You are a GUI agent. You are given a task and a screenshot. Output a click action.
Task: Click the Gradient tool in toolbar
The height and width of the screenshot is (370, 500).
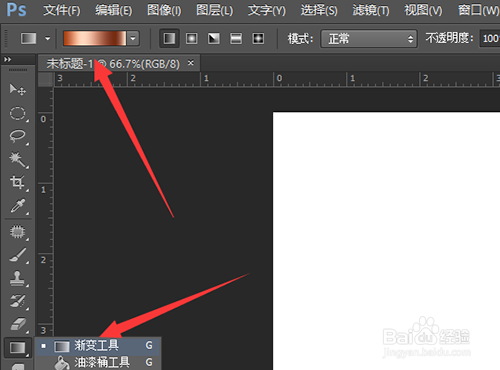coord(17,348)
